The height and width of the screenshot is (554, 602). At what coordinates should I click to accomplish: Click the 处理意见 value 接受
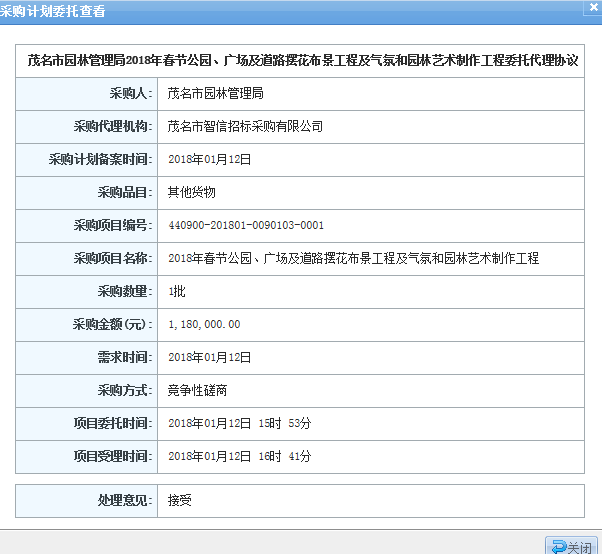pyautogui.click(x=179, y=499)
